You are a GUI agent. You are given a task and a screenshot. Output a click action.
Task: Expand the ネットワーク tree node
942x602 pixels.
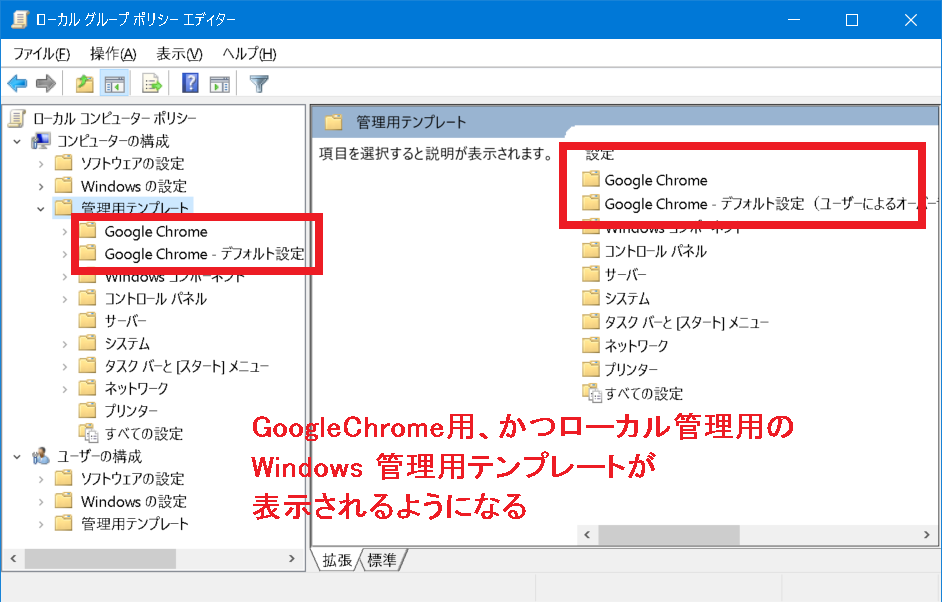point(65,389)
